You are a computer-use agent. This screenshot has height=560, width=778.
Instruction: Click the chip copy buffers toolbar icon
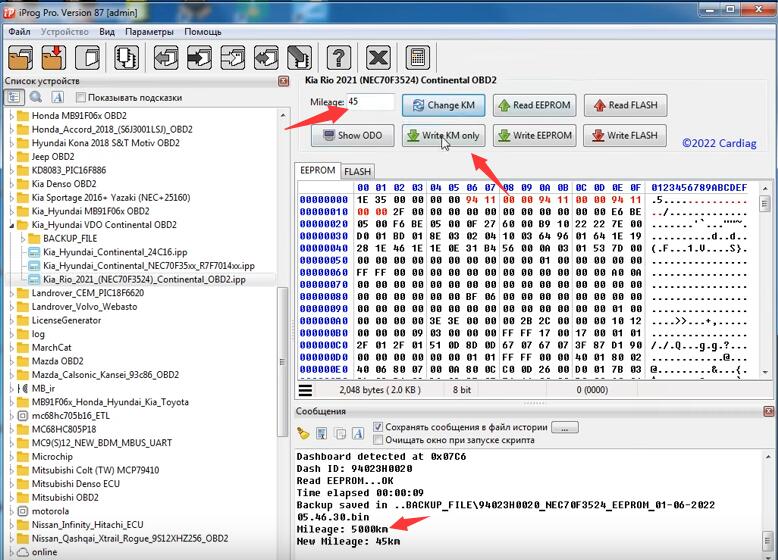[x=126, y=58]
